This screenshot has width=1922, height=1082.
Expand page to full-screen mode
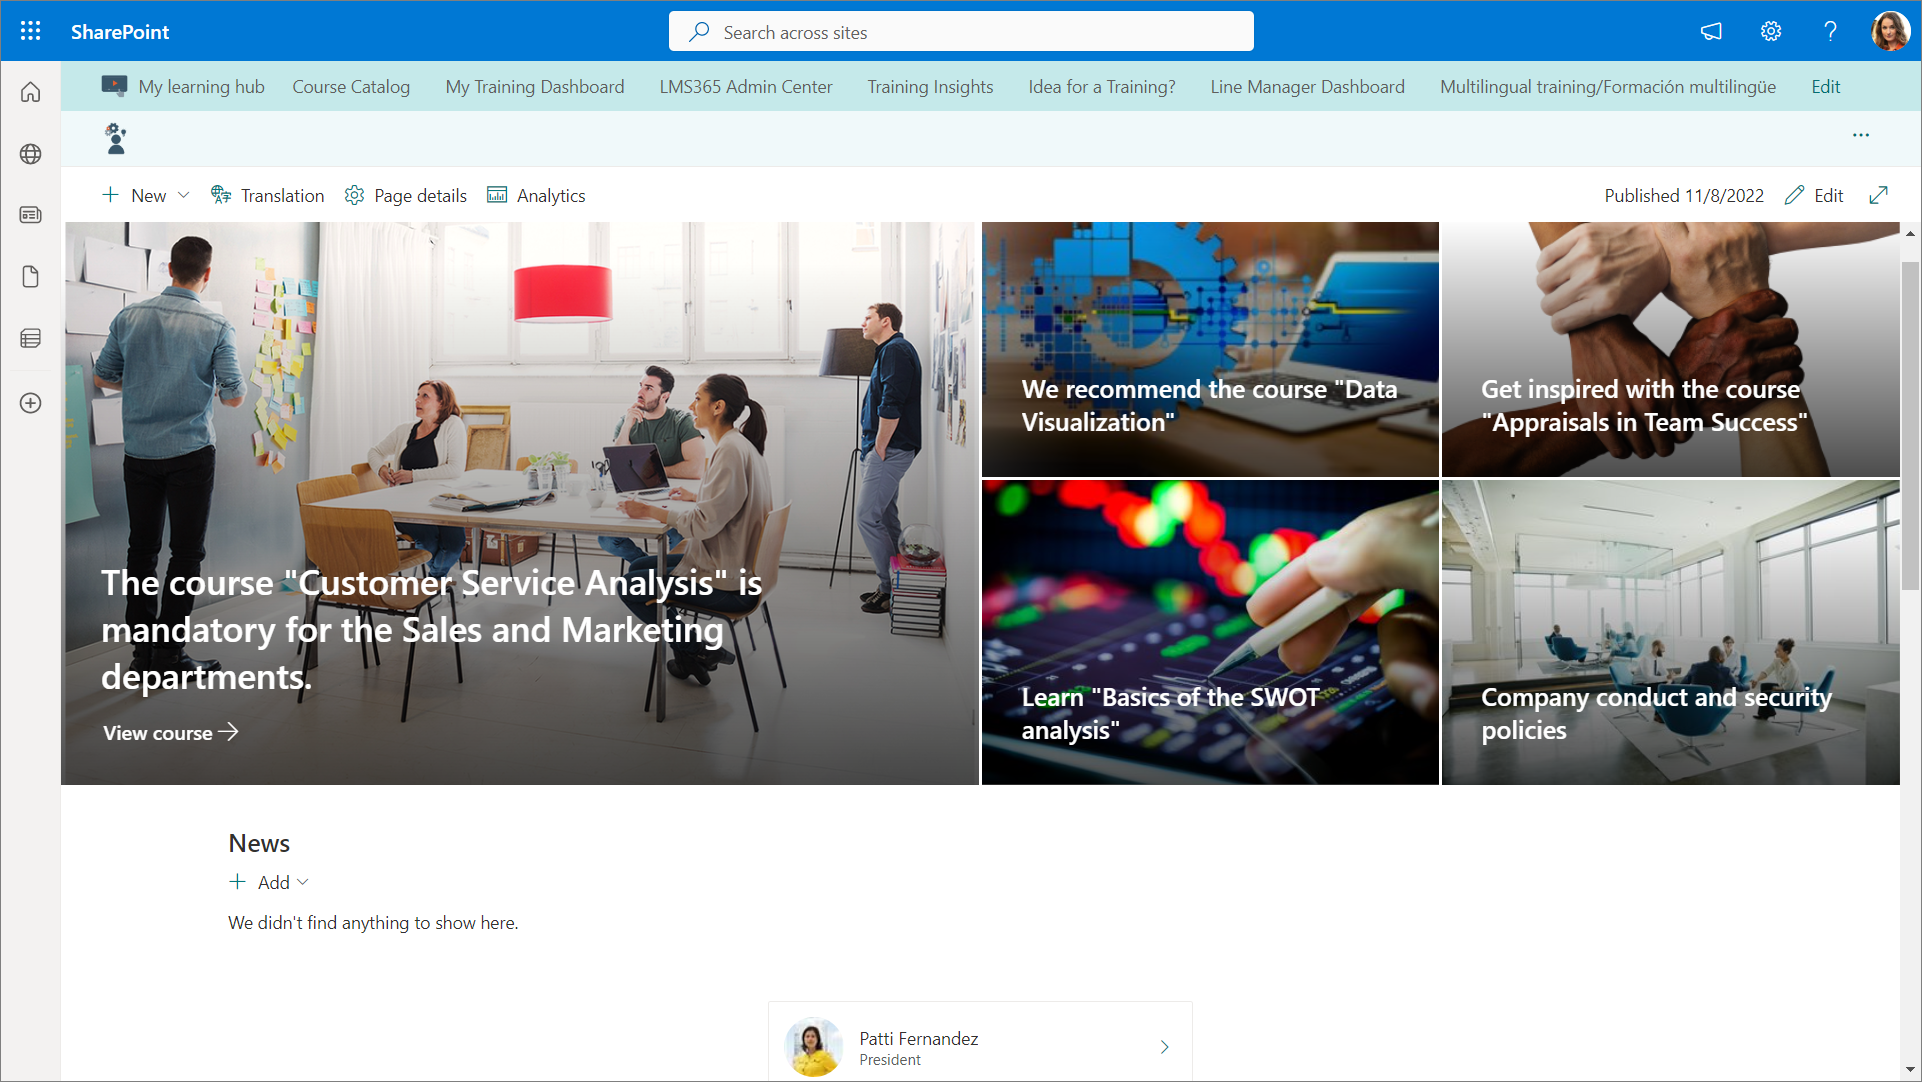click(1878, 195)
